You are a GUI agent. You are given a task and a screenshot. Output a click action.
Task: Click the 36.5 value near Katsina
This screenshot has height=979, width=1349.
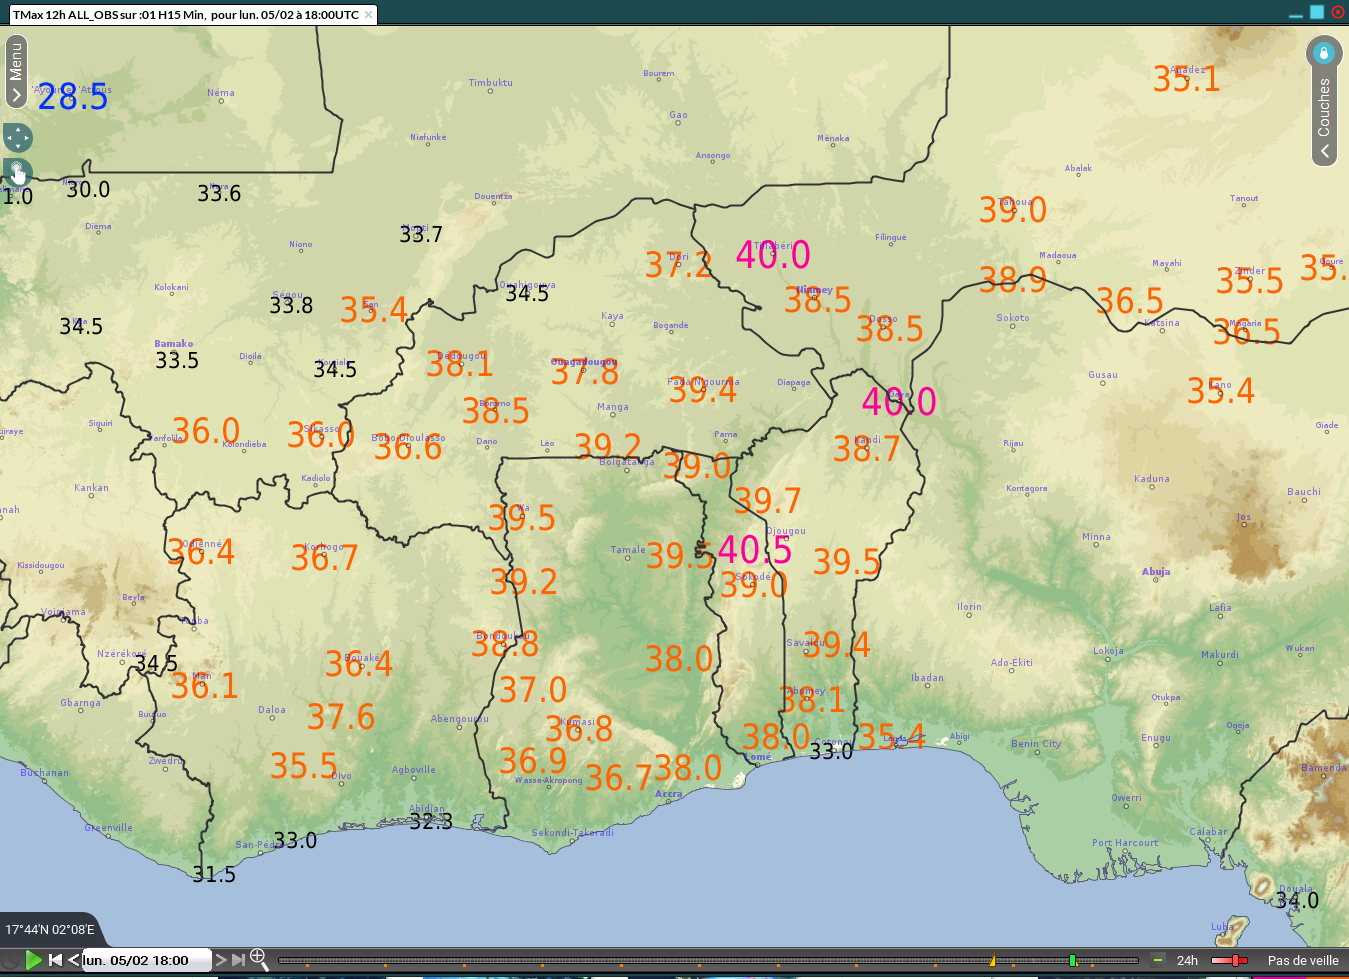pyautogui.click(x=1130, y=301)
